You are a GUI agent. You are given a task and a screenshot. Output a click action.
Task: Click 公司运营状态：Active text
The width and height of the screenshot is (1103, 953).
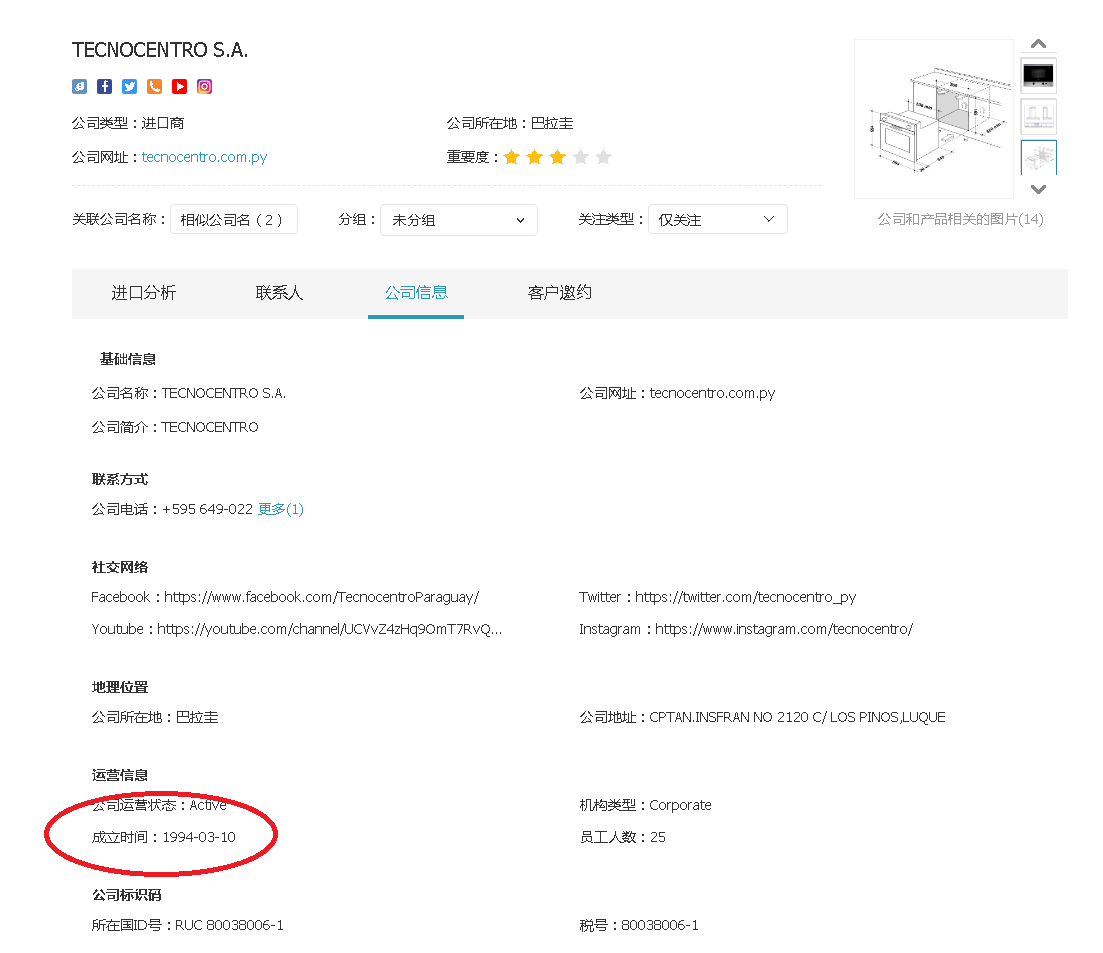[x=159, y=805]
